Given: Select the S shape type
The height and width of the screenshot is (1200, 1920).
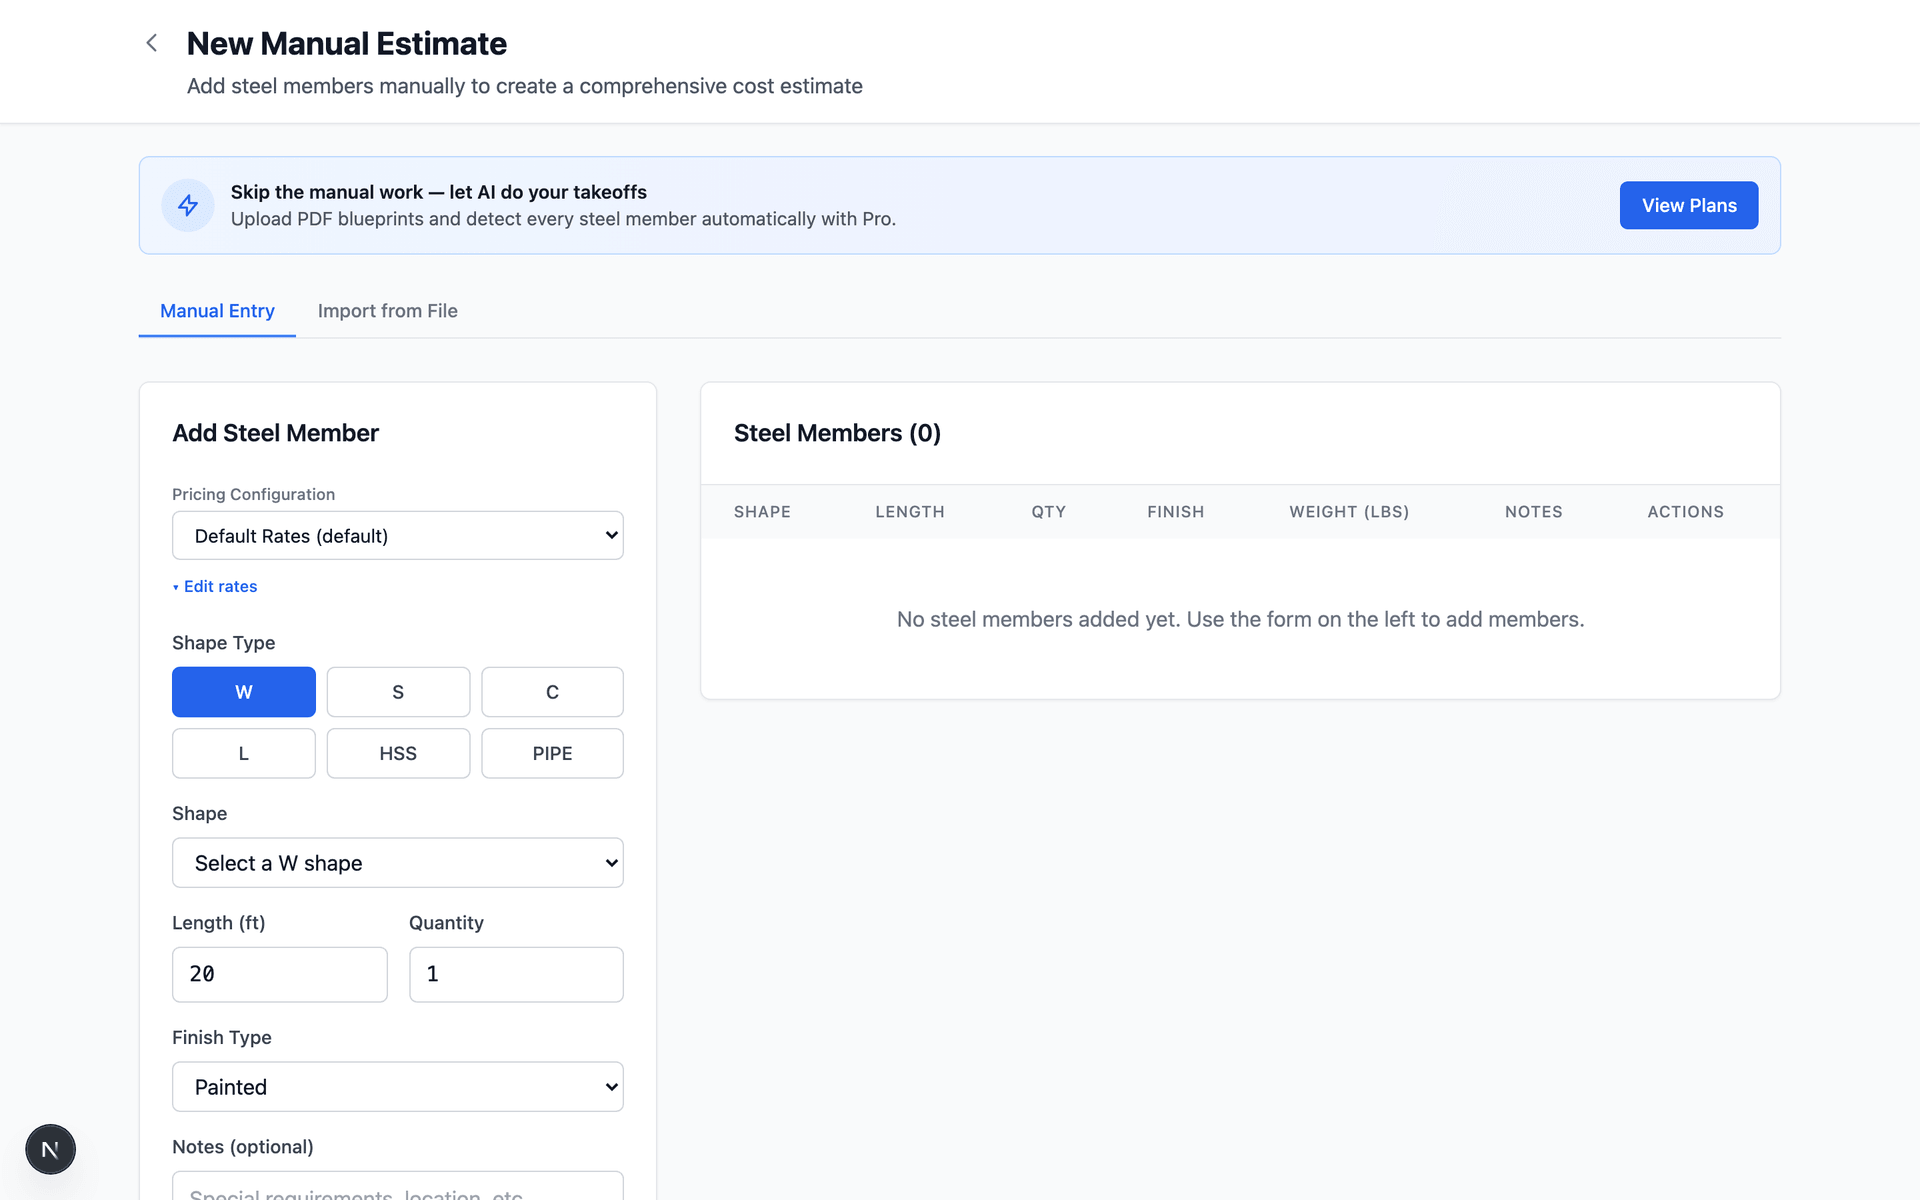Looking at the screenshot, I should [398, 692].
